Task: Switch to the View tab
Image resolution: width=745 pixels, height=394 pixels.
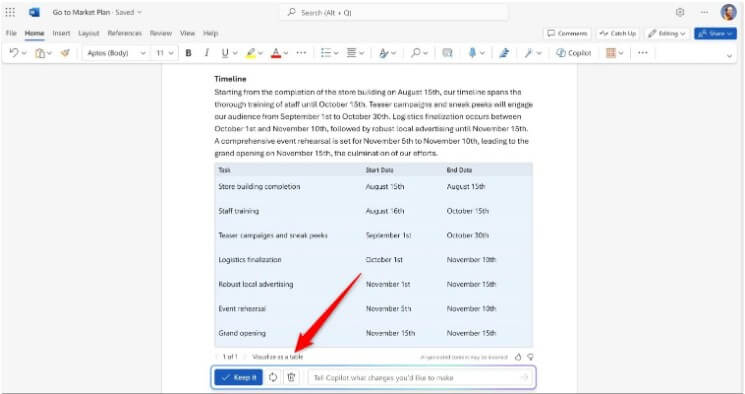Action: coord(188,33)
